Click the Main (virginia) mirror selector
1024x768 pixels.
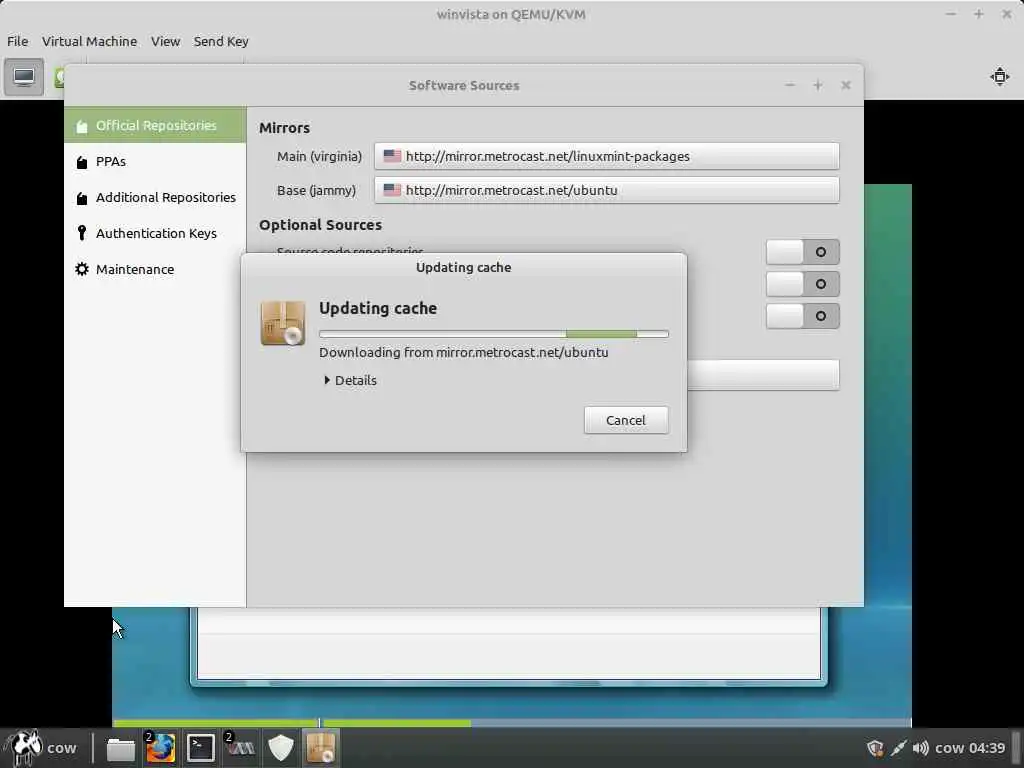pyautogui.click(x=607, y=156)
